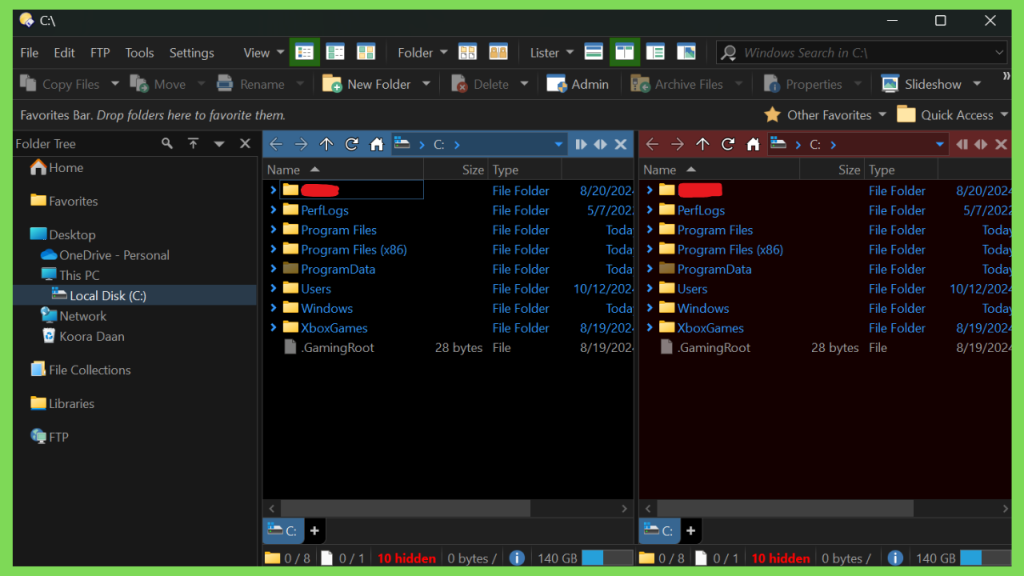Viewport: 1024px width, 576px height.
Task: Click the Copy Files button
Action: [x=61, y=84]
